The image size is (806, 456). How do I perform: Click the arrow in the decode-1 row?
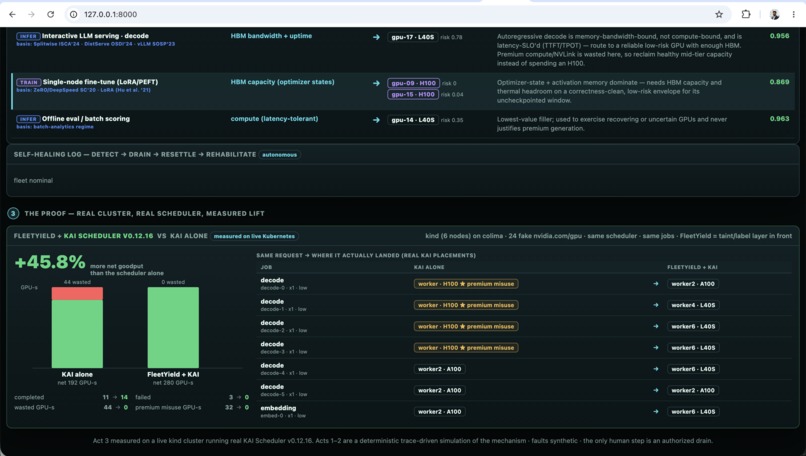point(655,305)
